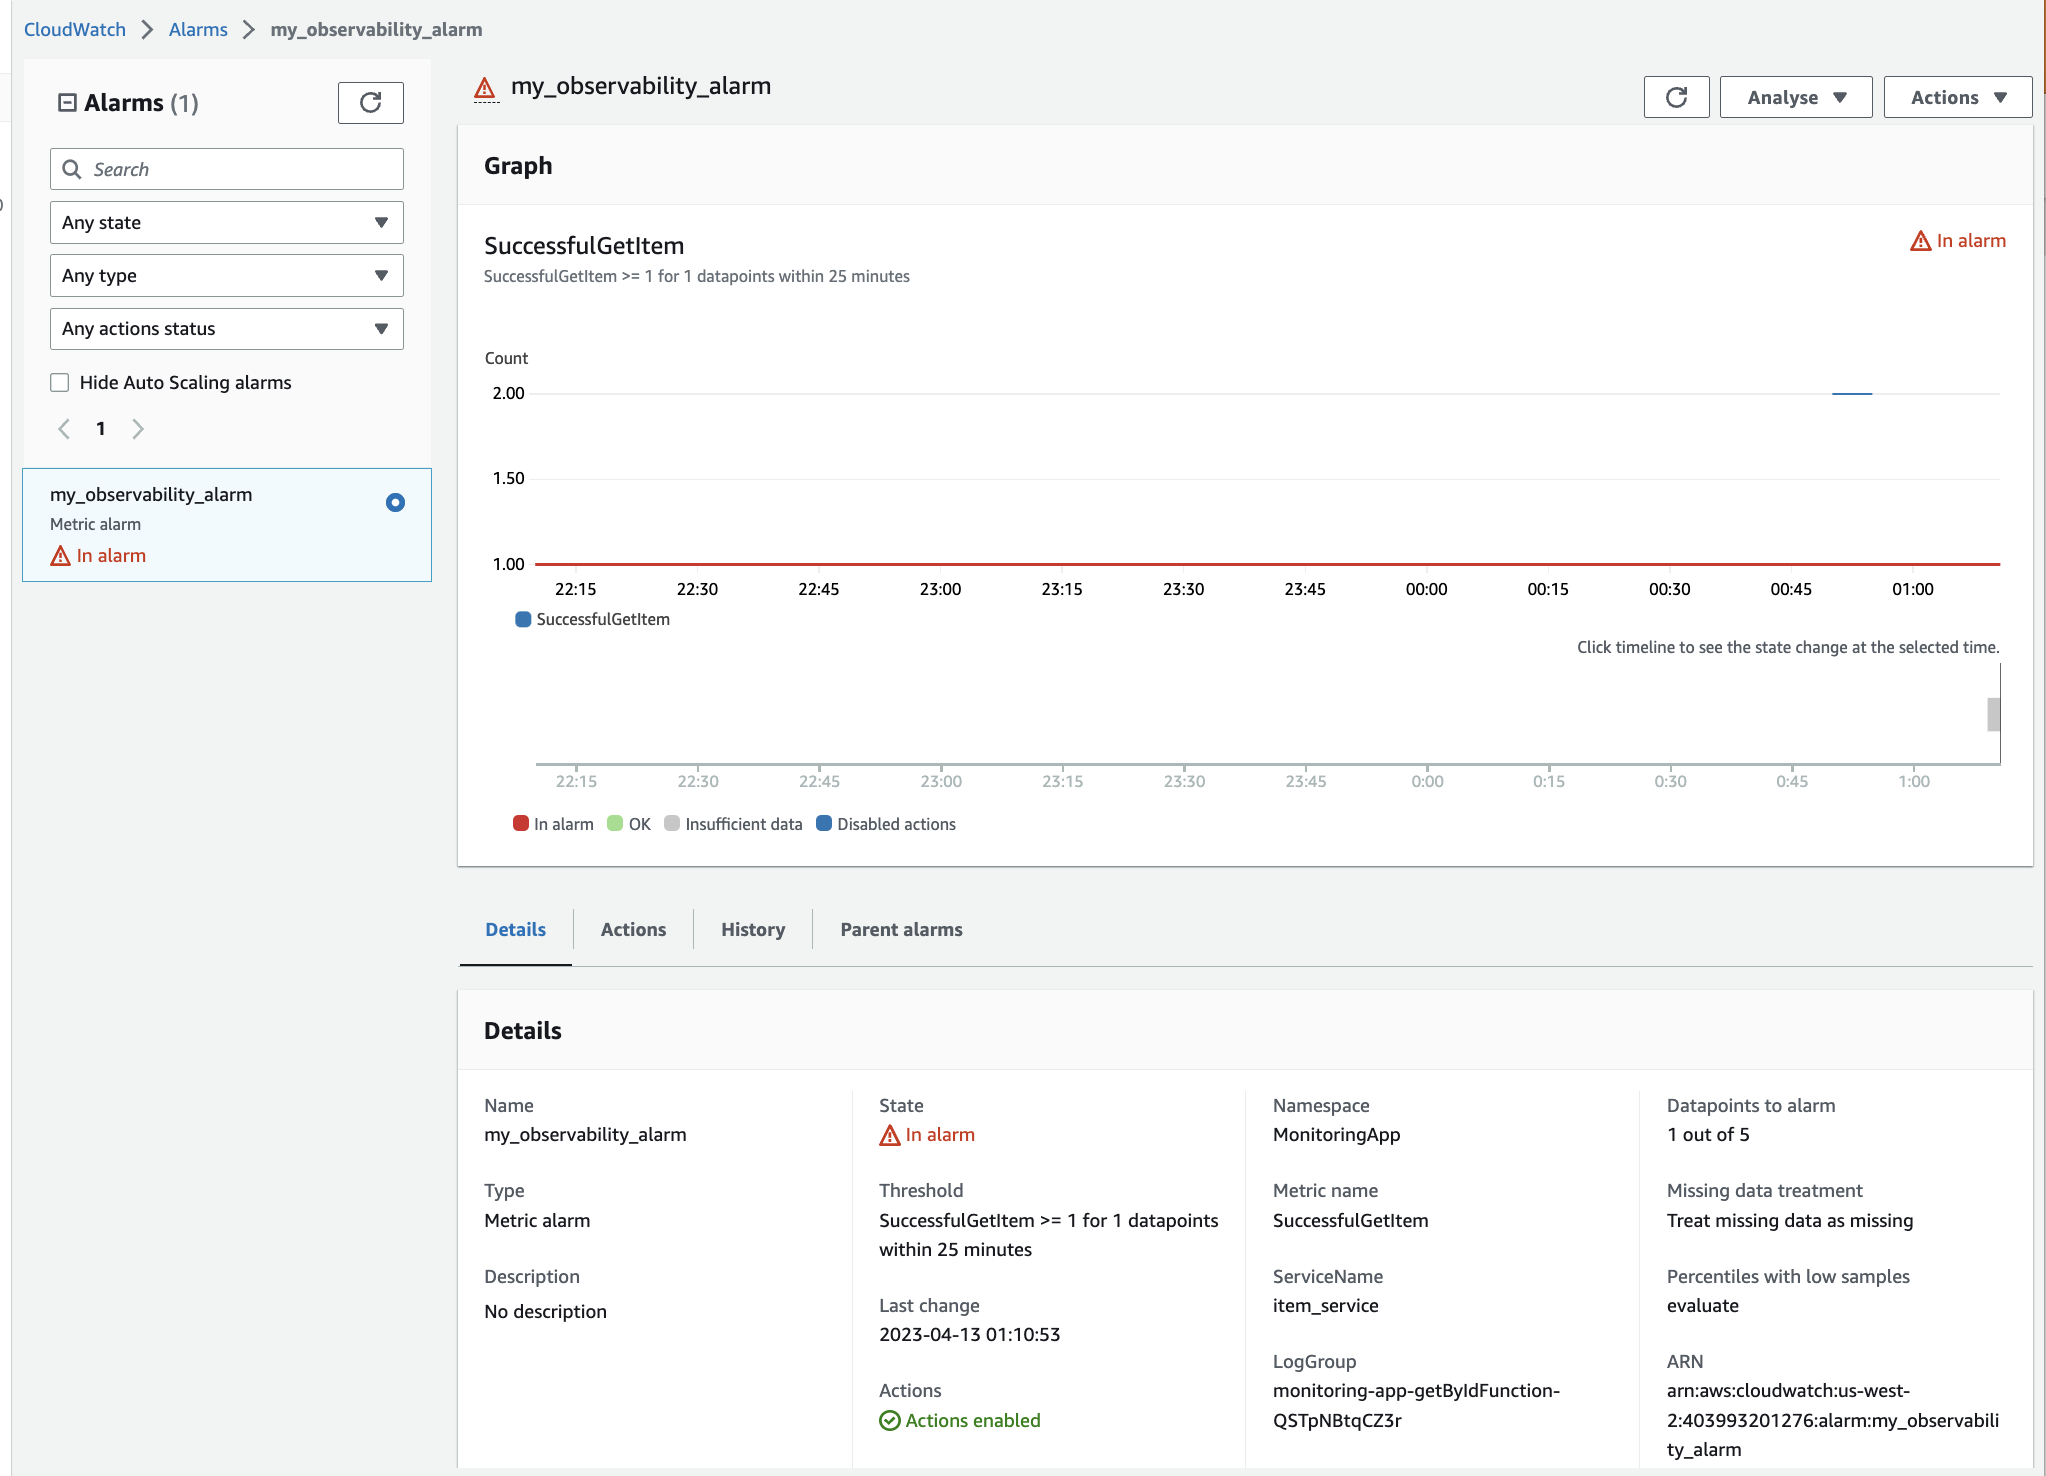Open the Parent alarms tab
Screen dimensions: 2046x1476
901,930
